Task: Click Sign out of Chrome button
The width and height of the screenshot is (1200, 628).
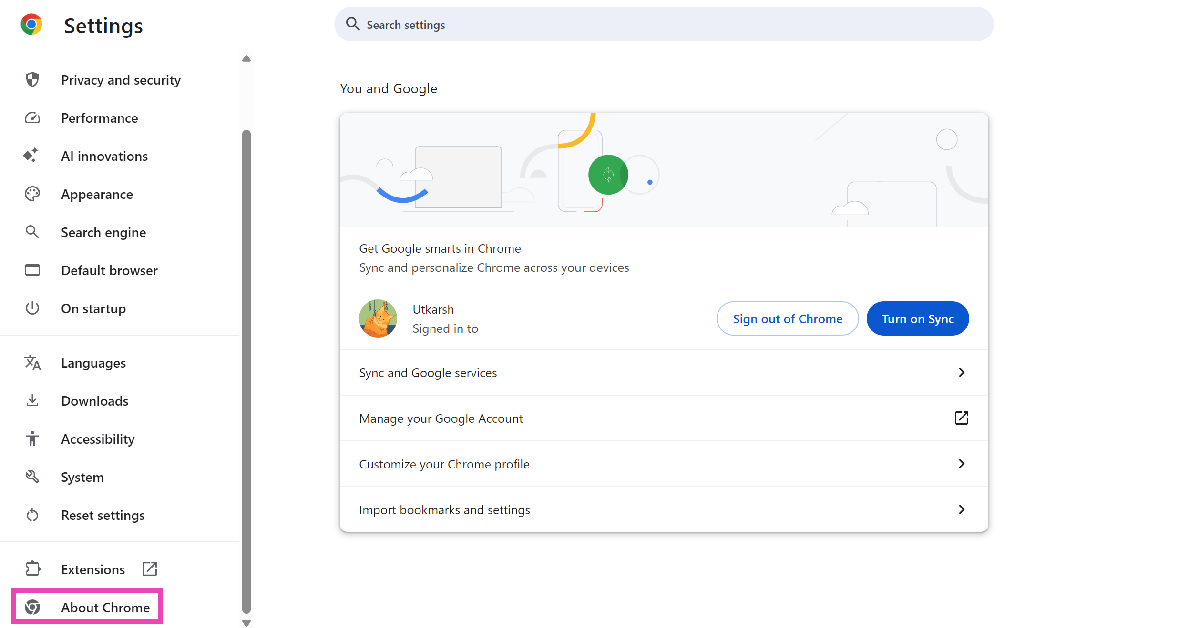Action: click(x=787, y=319)
